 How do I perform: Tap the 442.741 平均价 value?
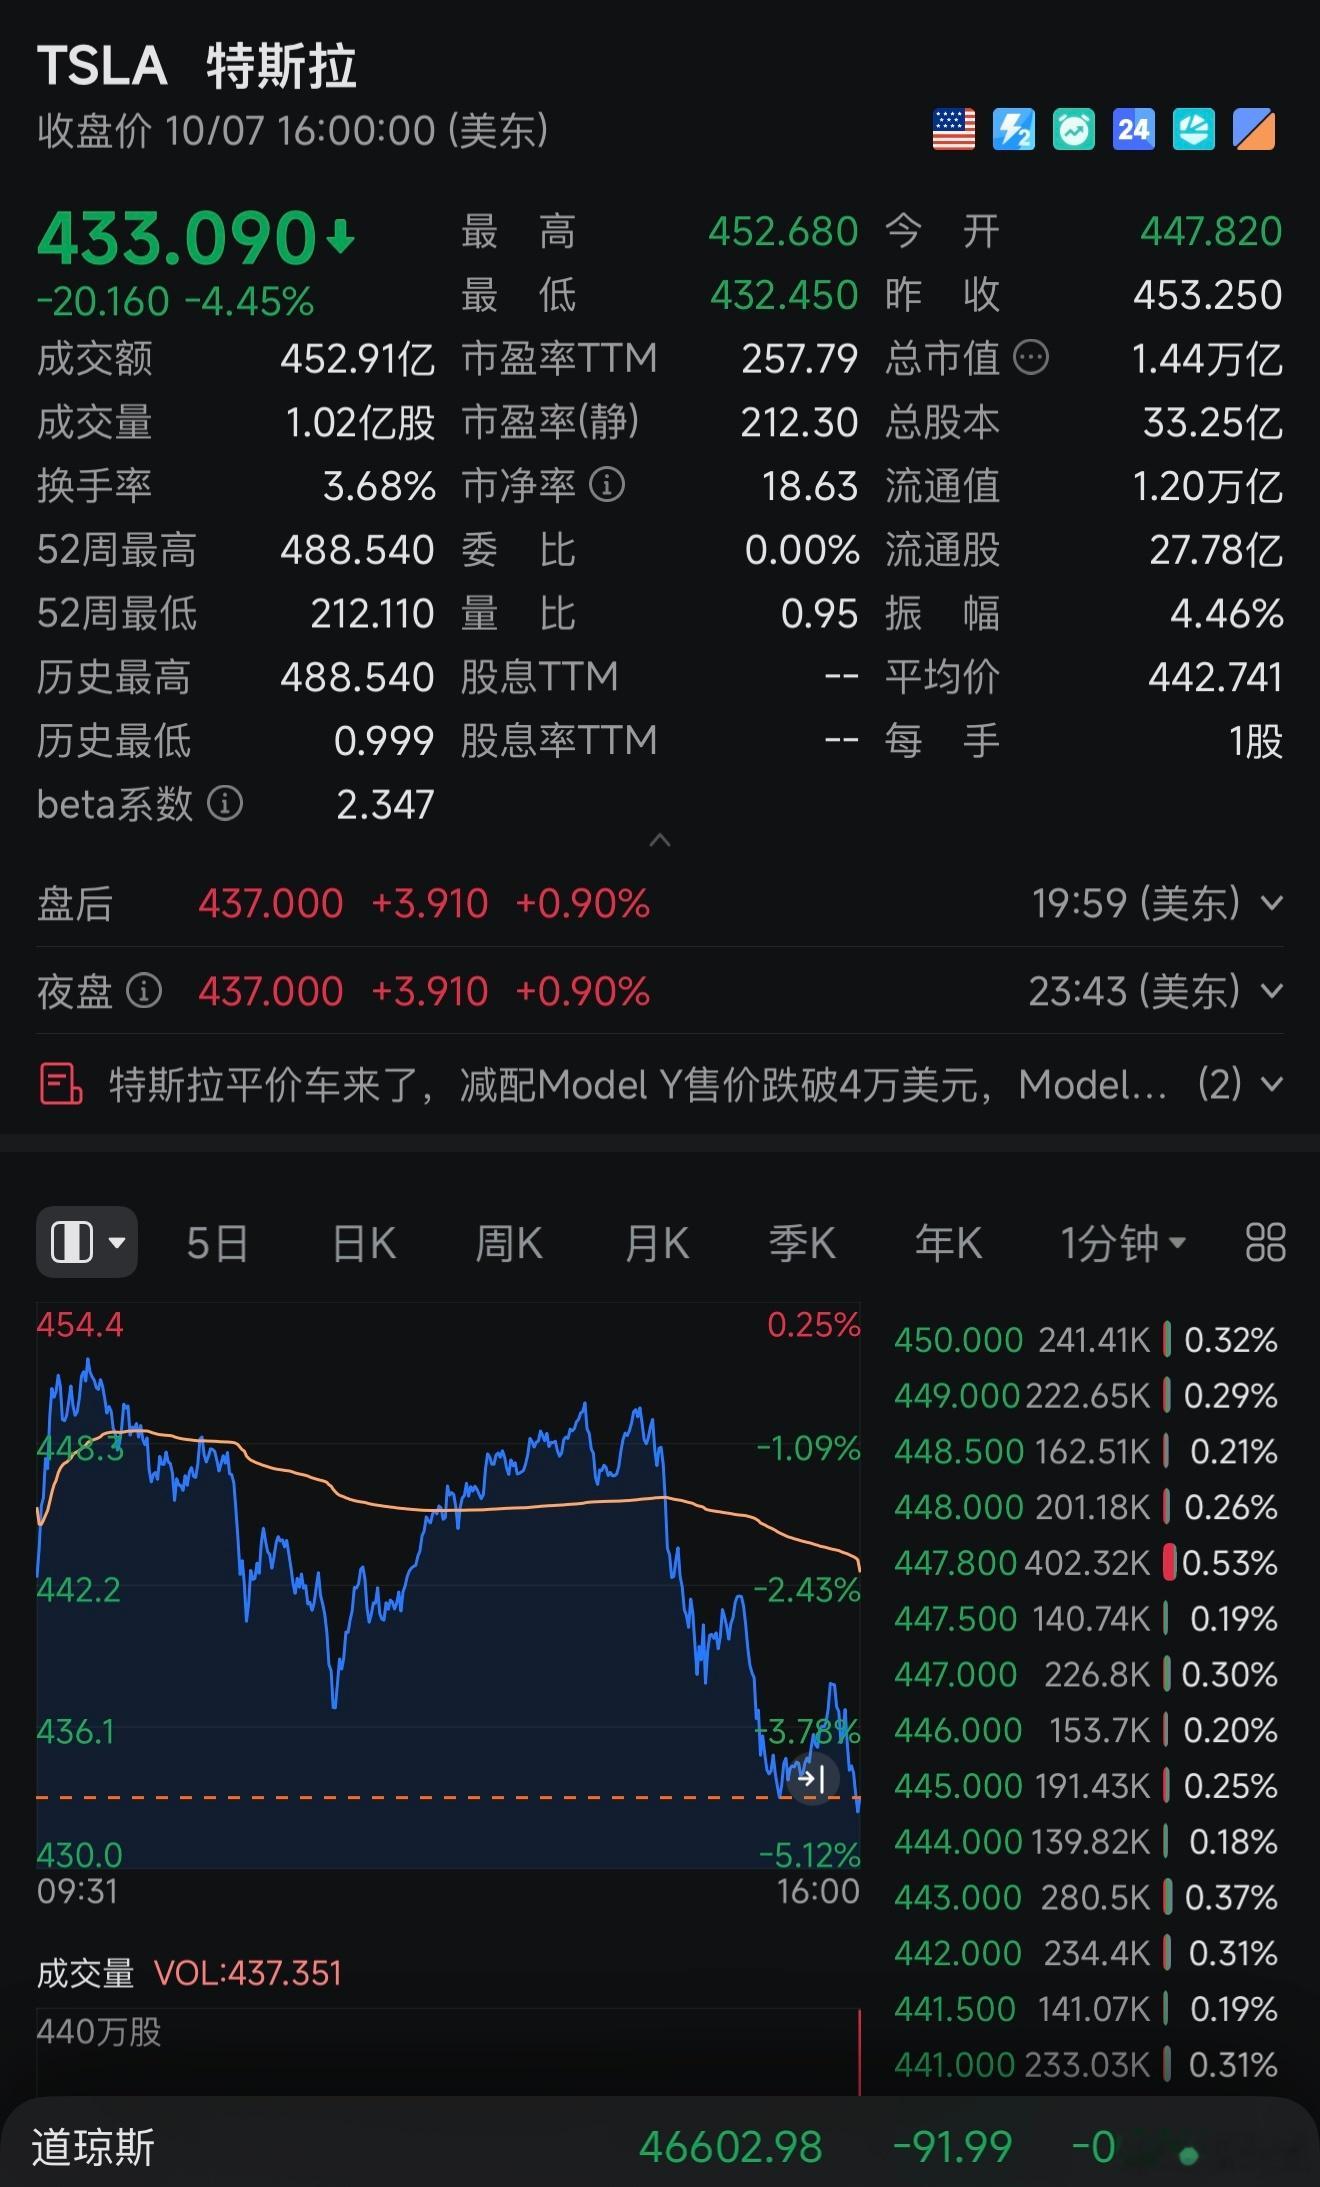[x=1215, y=677]
